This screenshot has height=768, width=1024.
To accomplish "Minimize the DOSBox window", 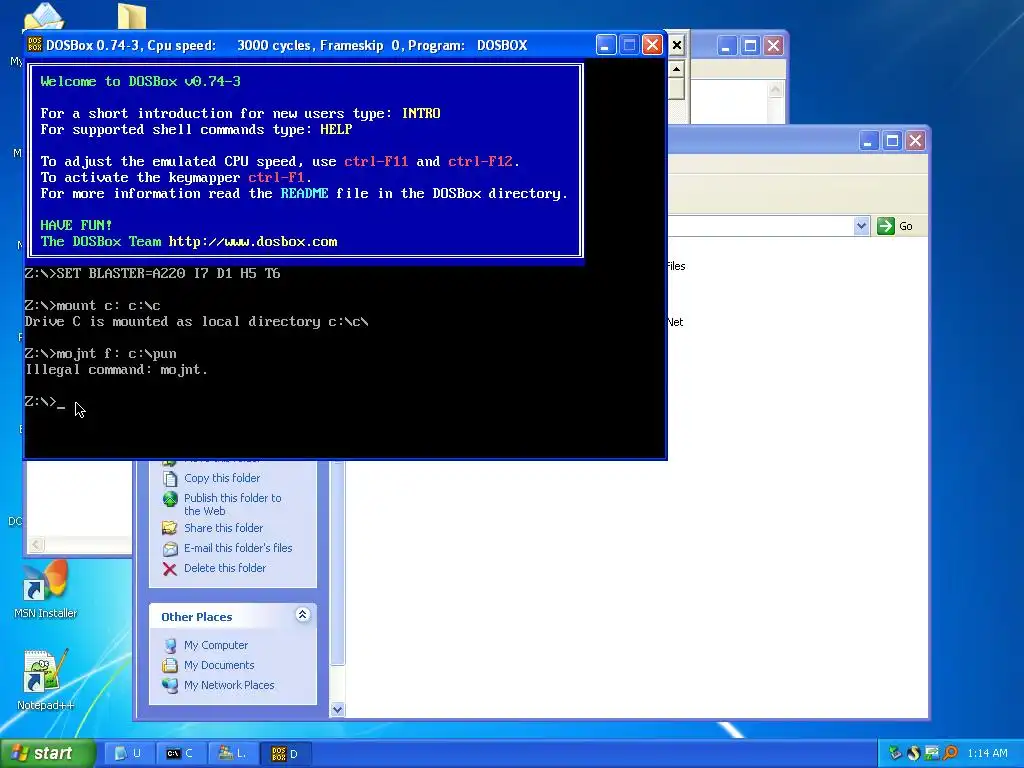I will tap(605, 45).
